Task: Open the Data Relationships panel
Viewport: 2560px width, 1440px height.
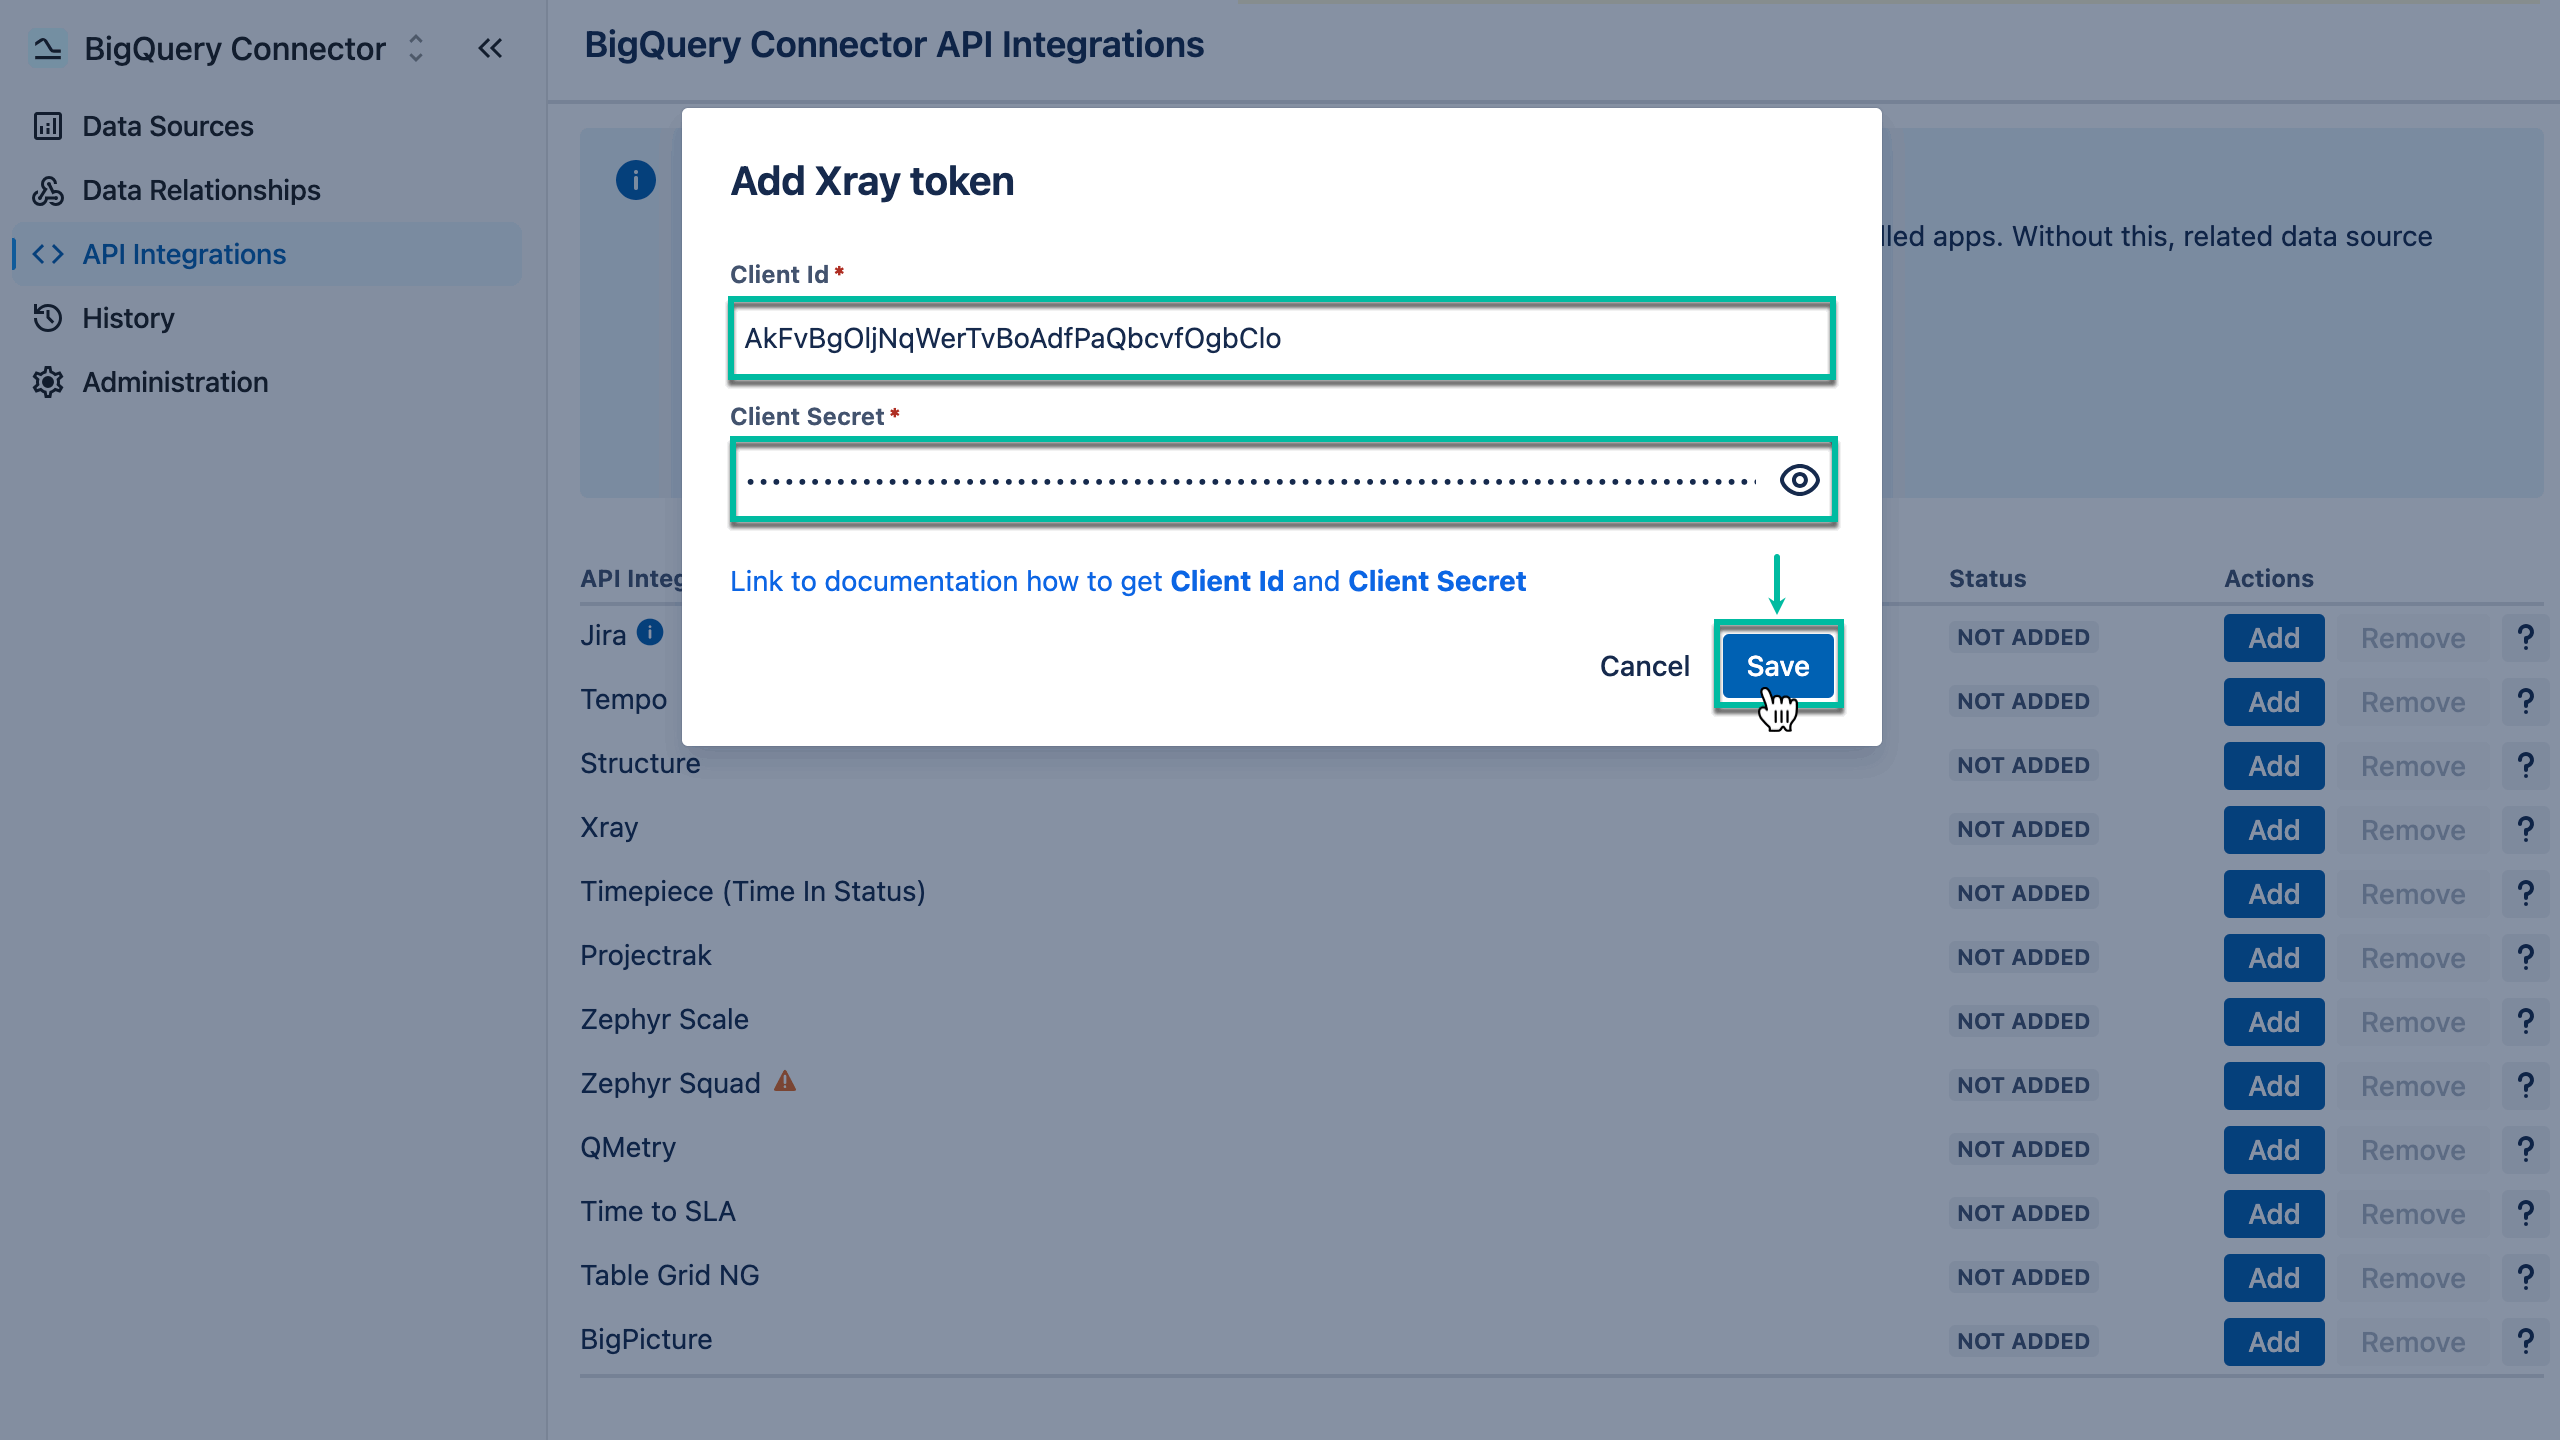Action: pyautogui.click(x=200, y=190)
